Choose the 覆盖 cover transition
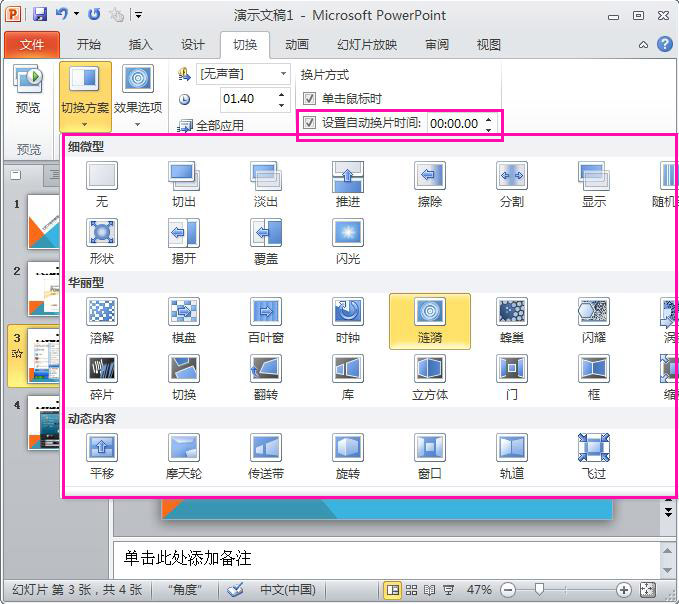This screenshot has width=679, height=604. tap(265, 242)
